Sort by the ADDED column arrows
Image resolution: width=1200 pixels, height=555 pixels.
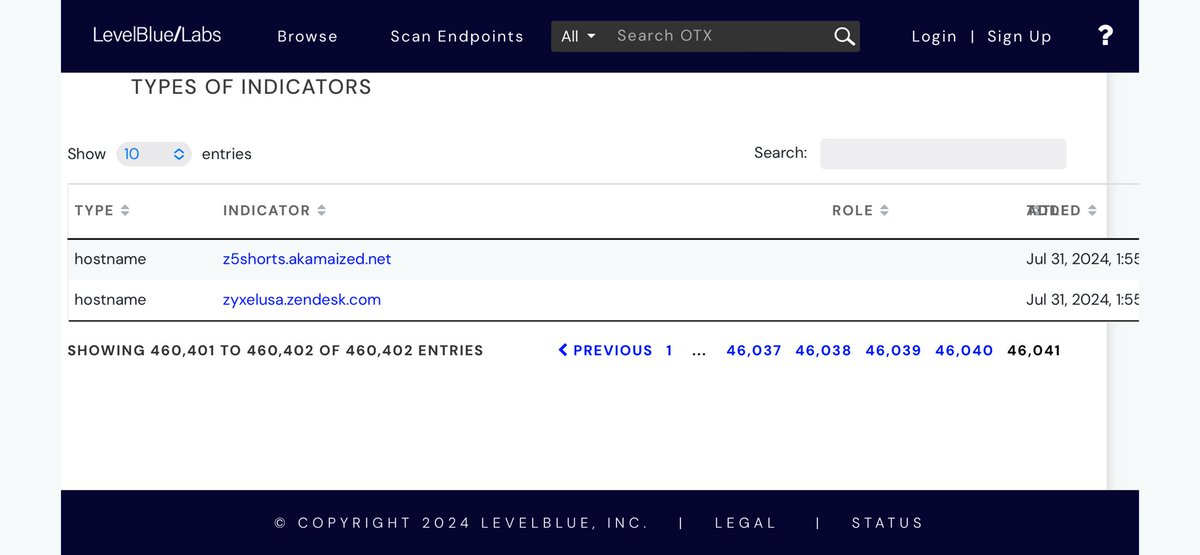[x=1092, y=211]
